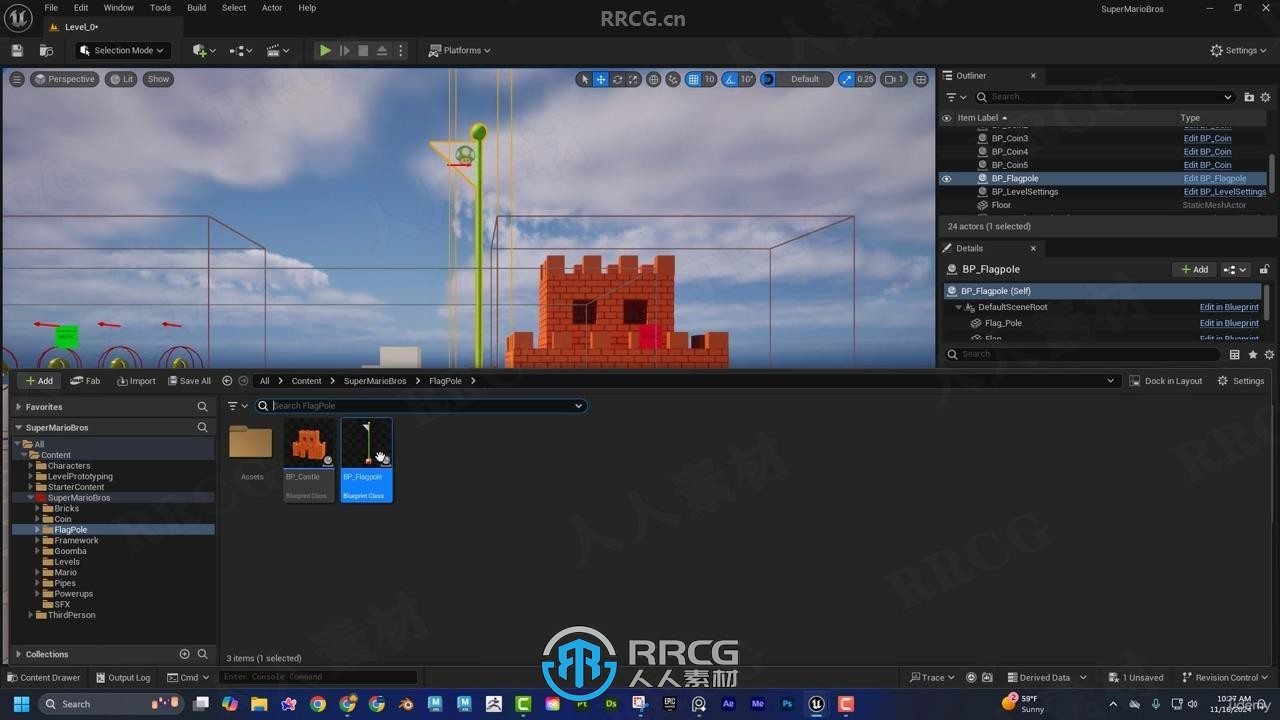Open the Blueprints toolbar dropdown
Image resolution: width=1280 pixels, height=720 pixels.
pos(241,50)
